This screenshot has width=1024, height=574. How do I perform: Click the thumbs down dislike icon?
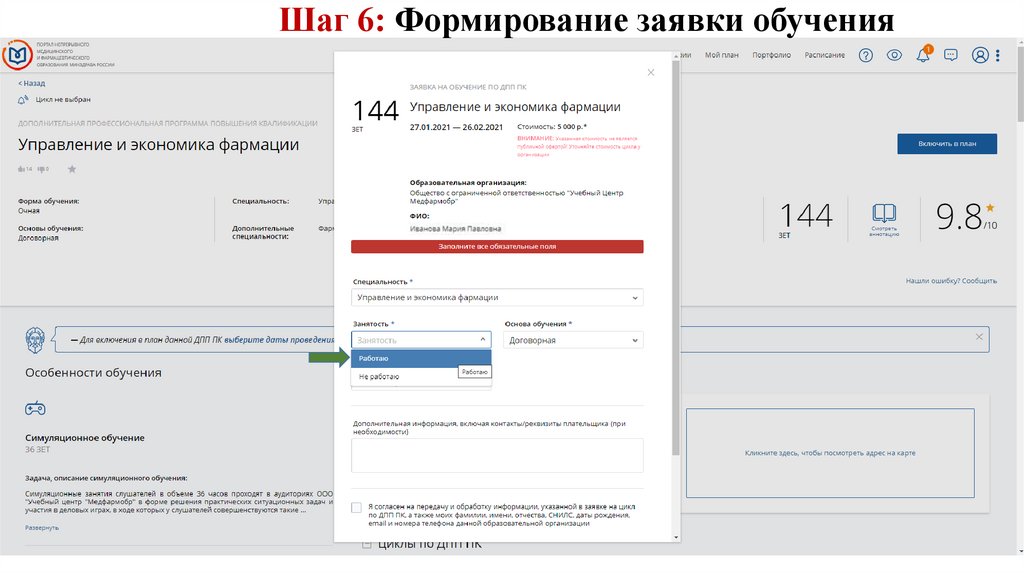(40, 169)
